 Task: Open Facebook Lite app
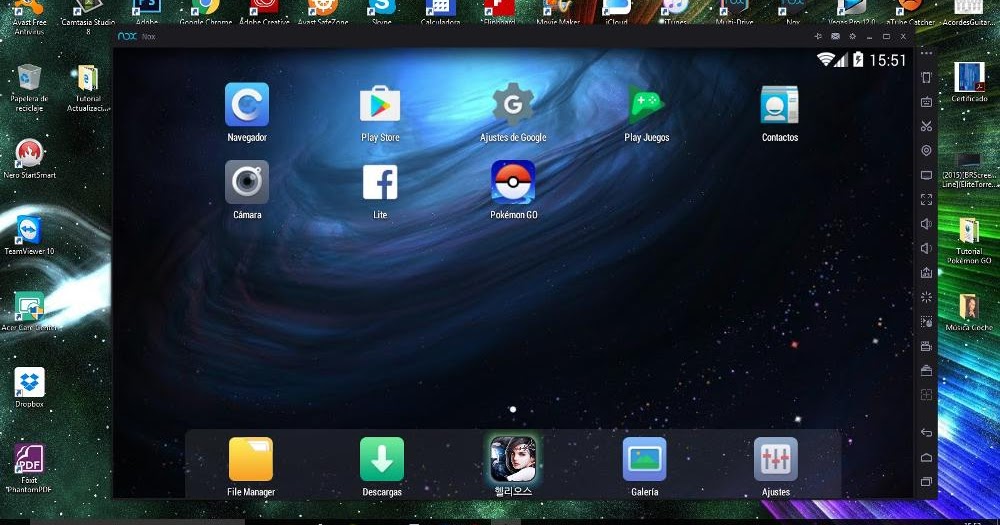click(x=380, y=182)
